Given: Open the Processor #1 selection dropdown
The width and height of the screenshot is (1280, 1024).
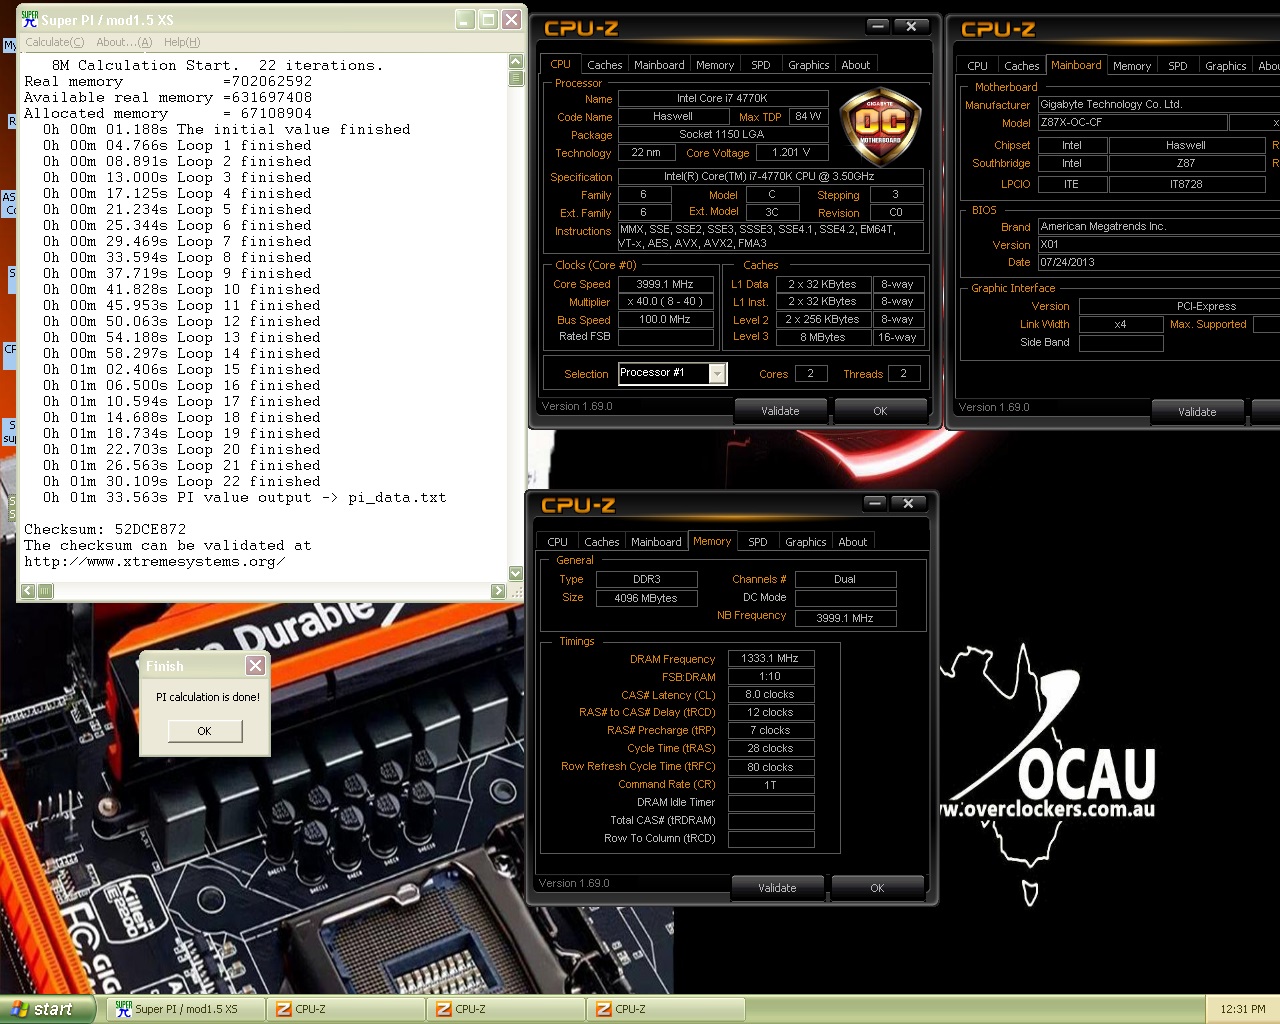Looking at the screenshot, I should click(x=717, y=373).
